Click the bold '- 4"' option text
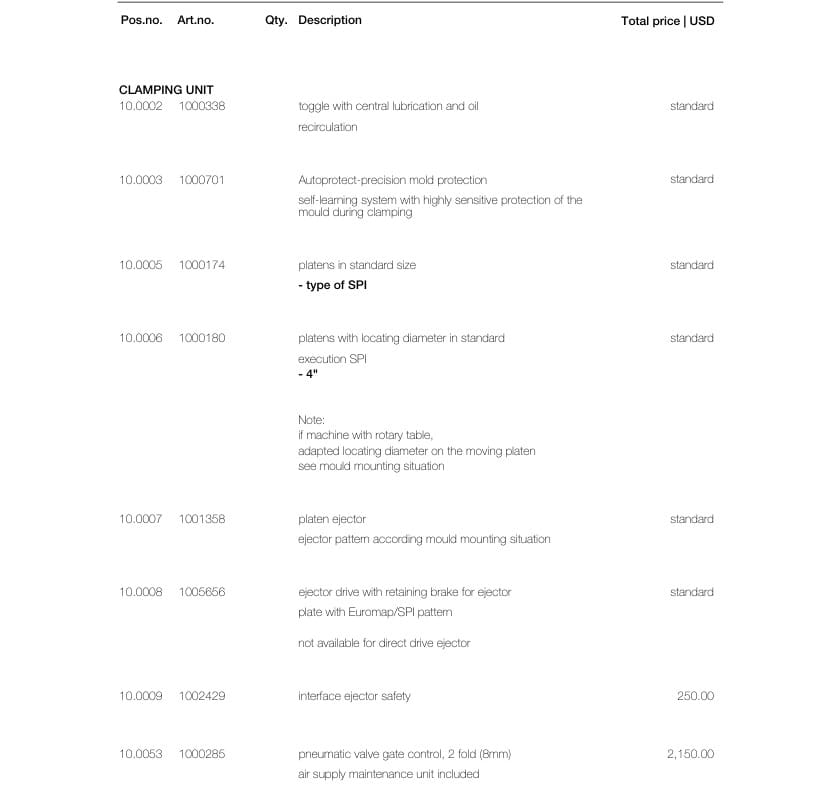This screenshot has height=796, width=814. point(308,374)
